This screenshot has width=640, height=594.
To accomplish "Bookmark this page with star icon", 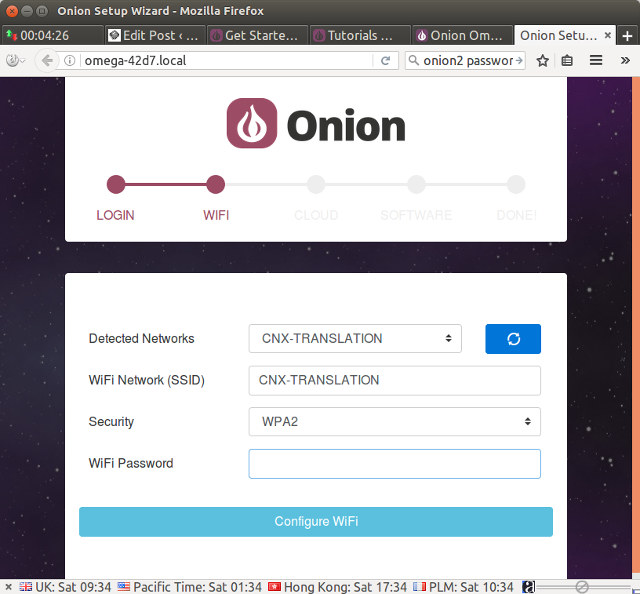I will (x=542, y=60).
